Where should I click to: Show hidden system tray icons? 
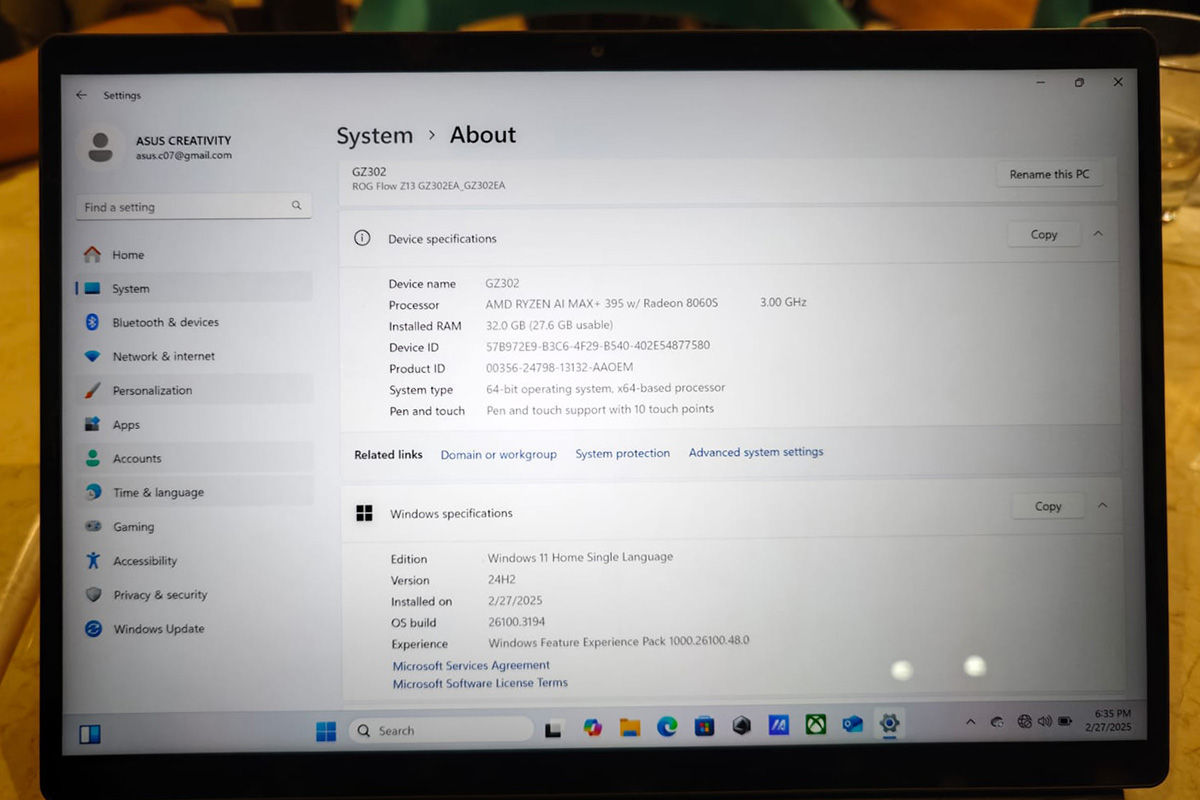pyautogui.click(x=970, y=721)
